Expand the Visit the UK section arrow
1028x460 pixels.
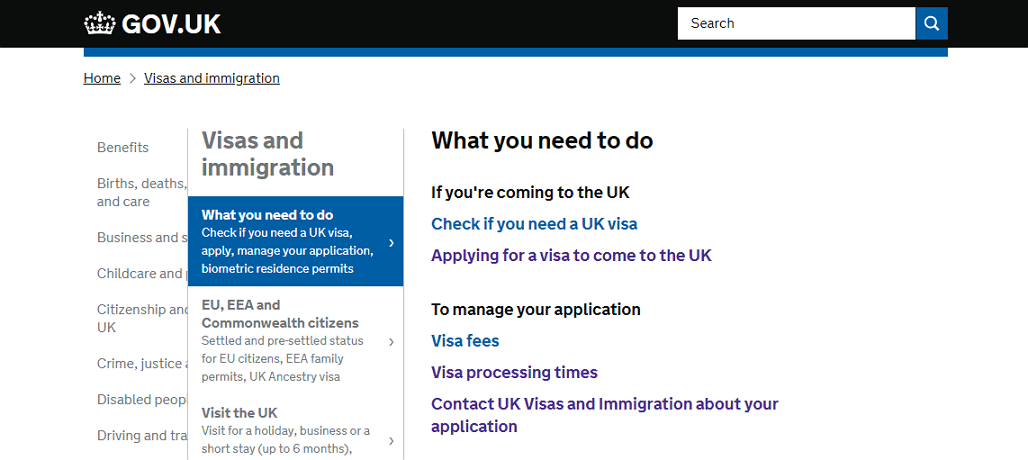tap(391, 440)
